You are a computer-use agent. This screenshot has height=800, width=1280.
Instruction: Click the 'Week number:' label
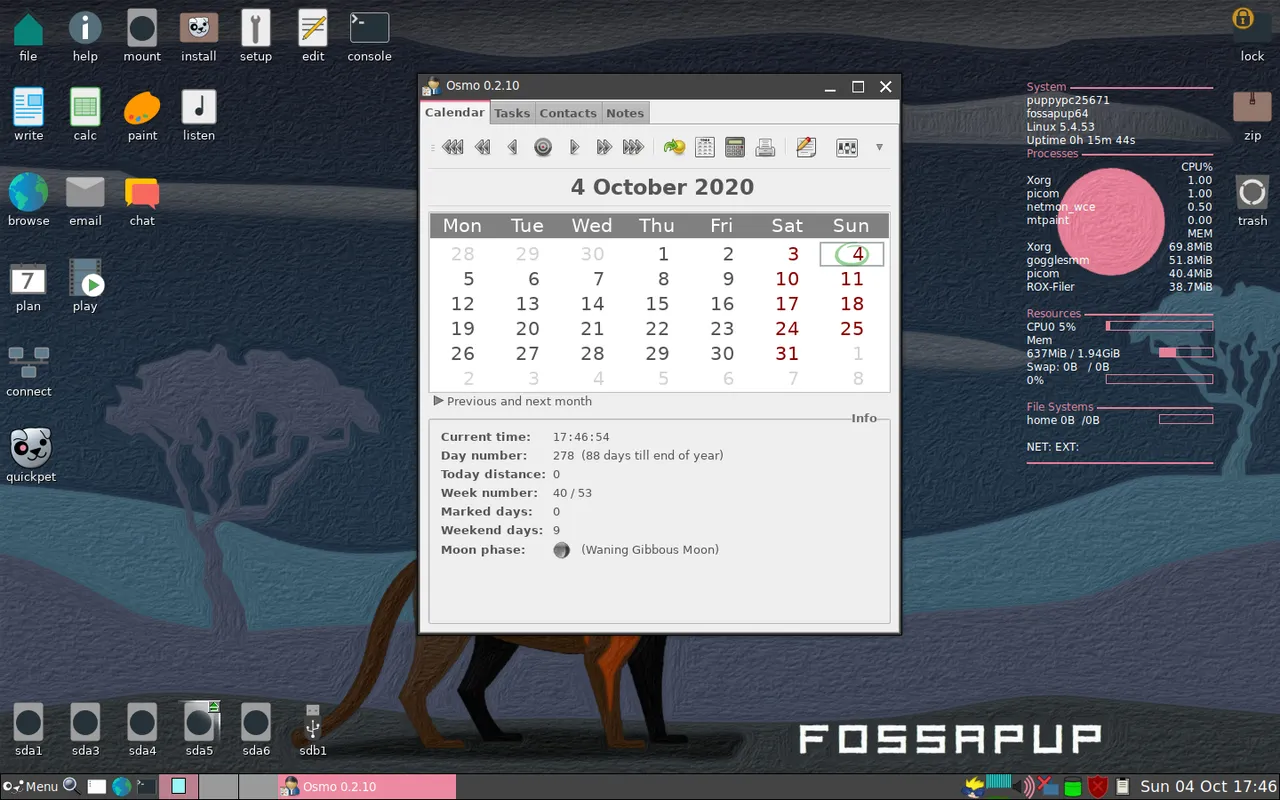(489, 493)
